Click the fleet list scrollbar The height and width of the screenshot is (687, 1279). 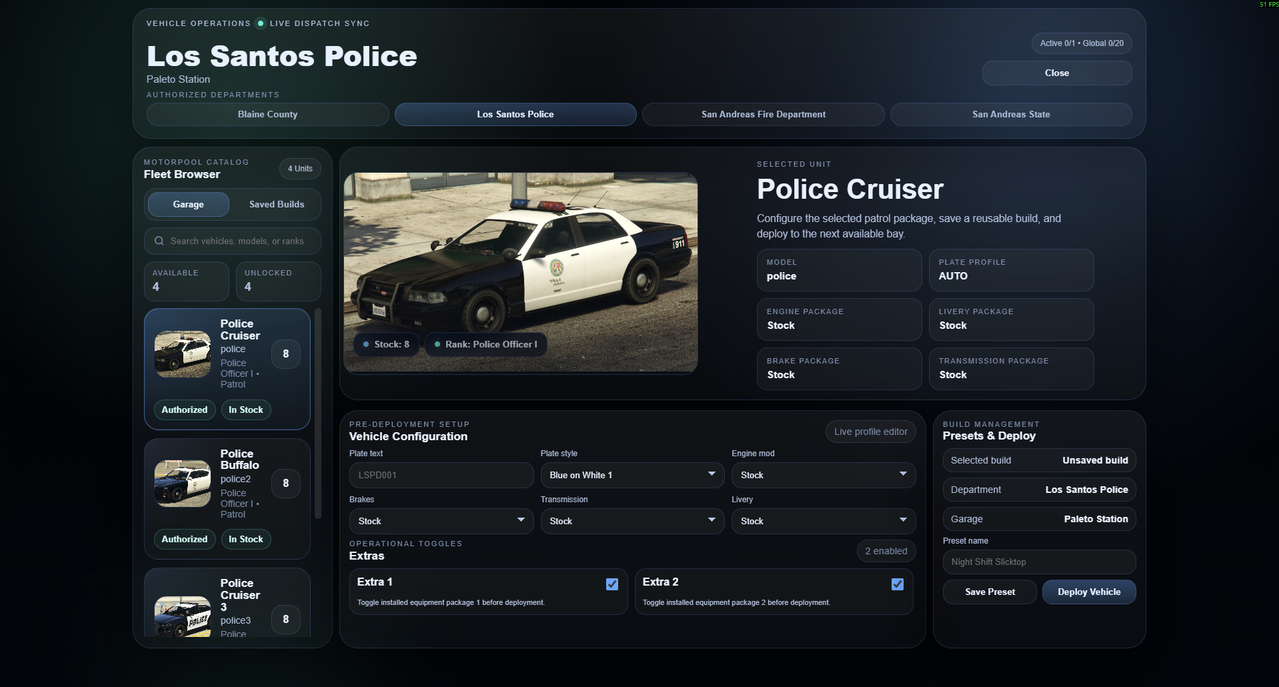point(318,413)
